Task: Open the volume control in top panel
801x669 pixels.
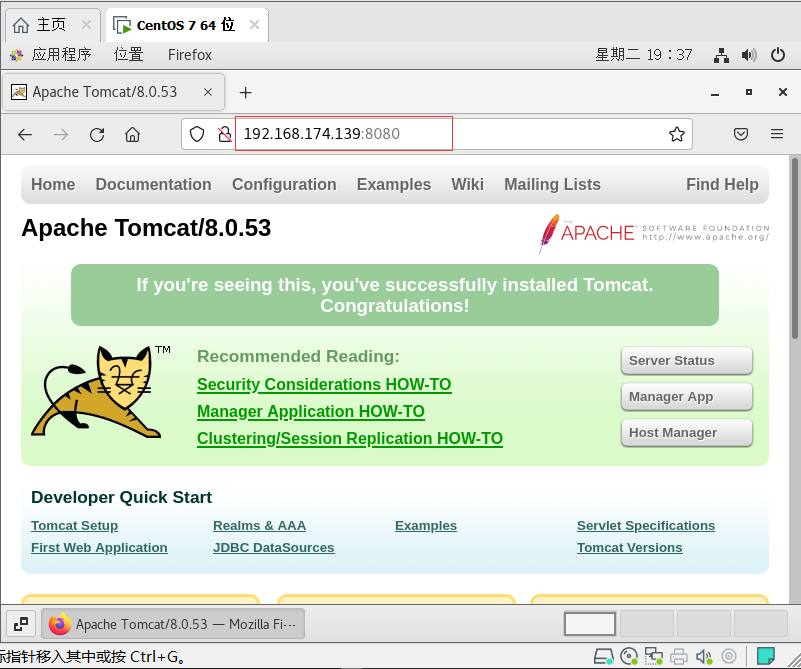Action: tap(749, 55)
